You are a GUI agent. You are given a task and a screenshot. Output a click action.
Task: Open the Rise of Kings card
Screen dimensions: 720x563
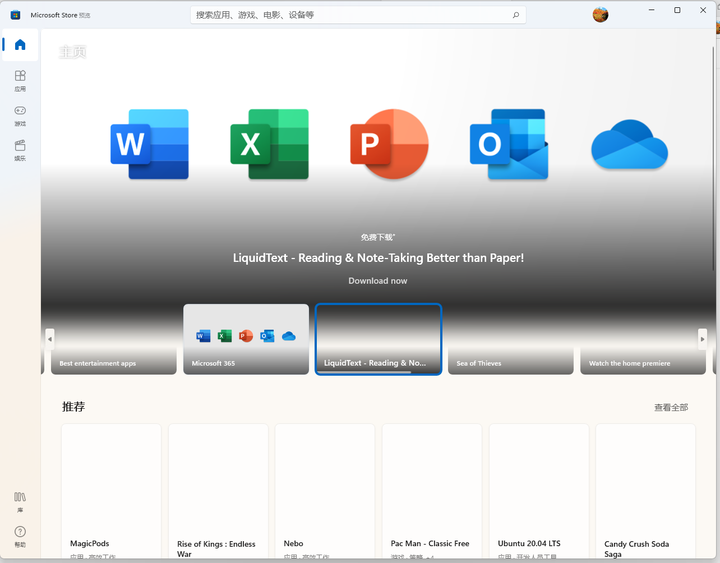click(219, 491)
